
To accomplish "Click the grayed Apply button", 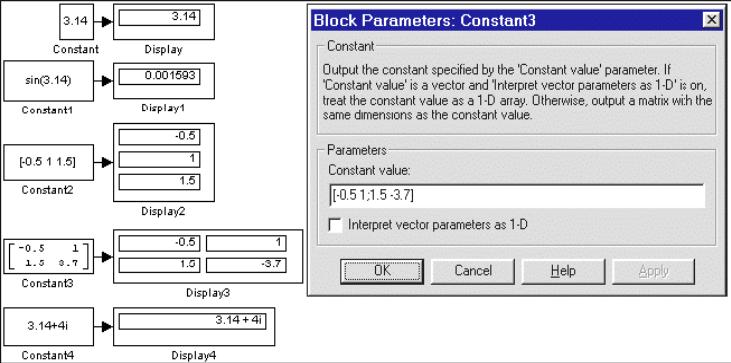I will [654, 271].
